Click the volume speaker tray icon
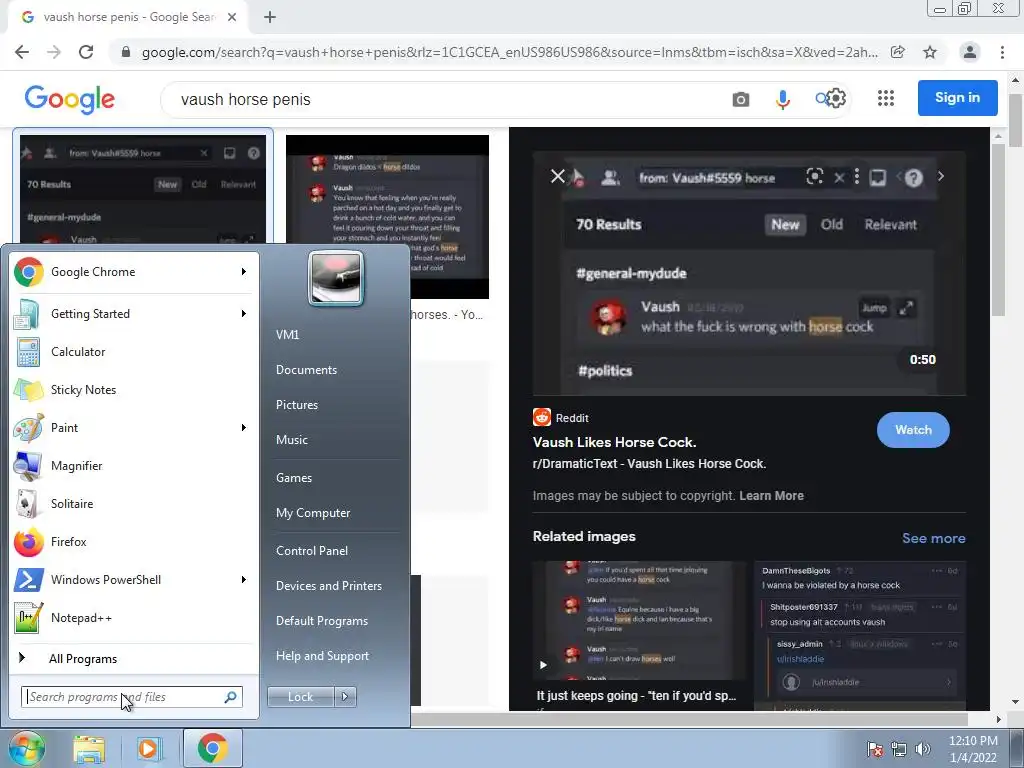The height and width of the screenshot is (768, 1024). coord(923,749)
